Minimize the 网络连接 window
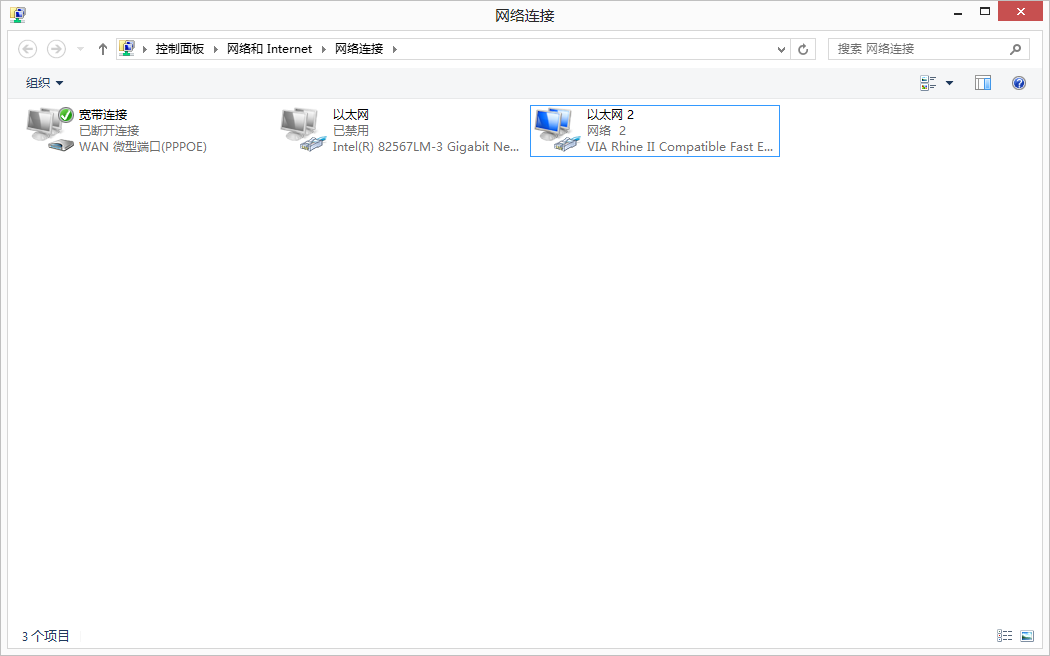 (x=958, y=13)
